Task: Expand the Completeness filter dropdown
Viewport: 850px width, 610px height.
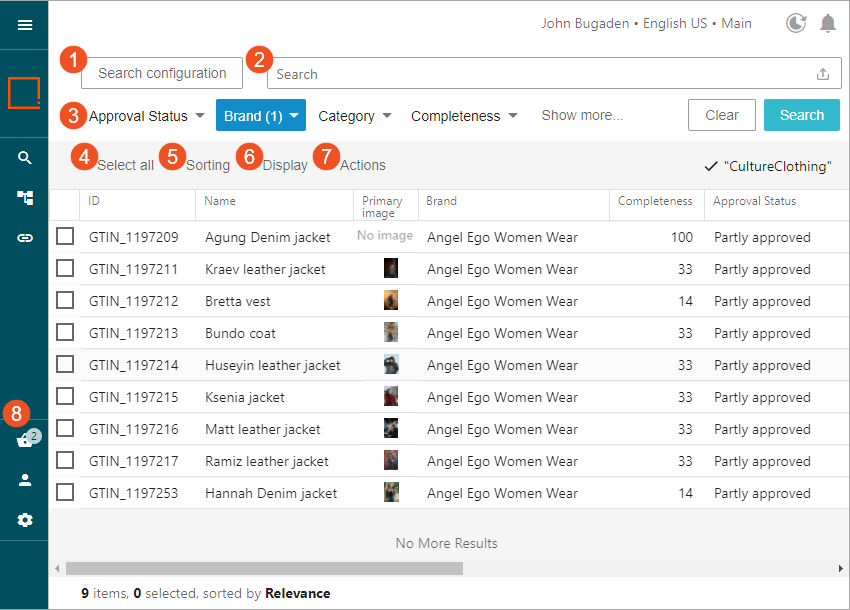Action: 464,116
